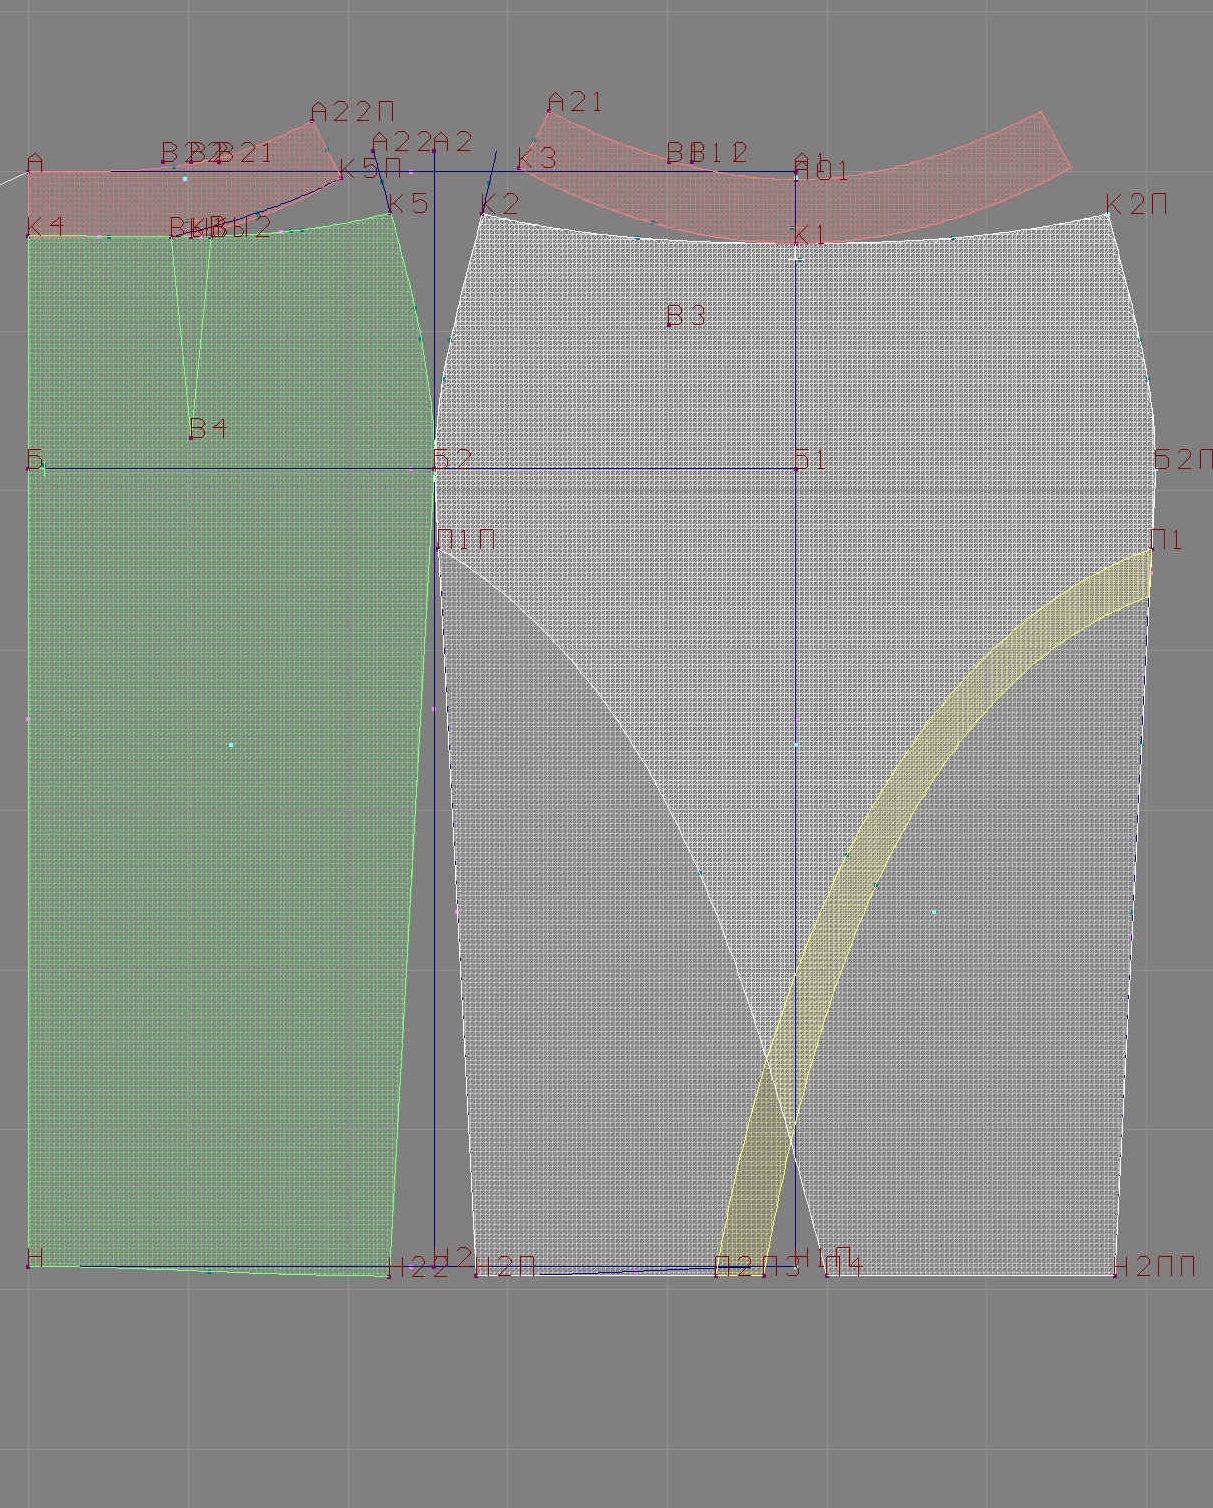Screen dimensions: 1213x1508
Task: Select point Л1 atop the yellow strip
Action: (x=1151, y=549)
